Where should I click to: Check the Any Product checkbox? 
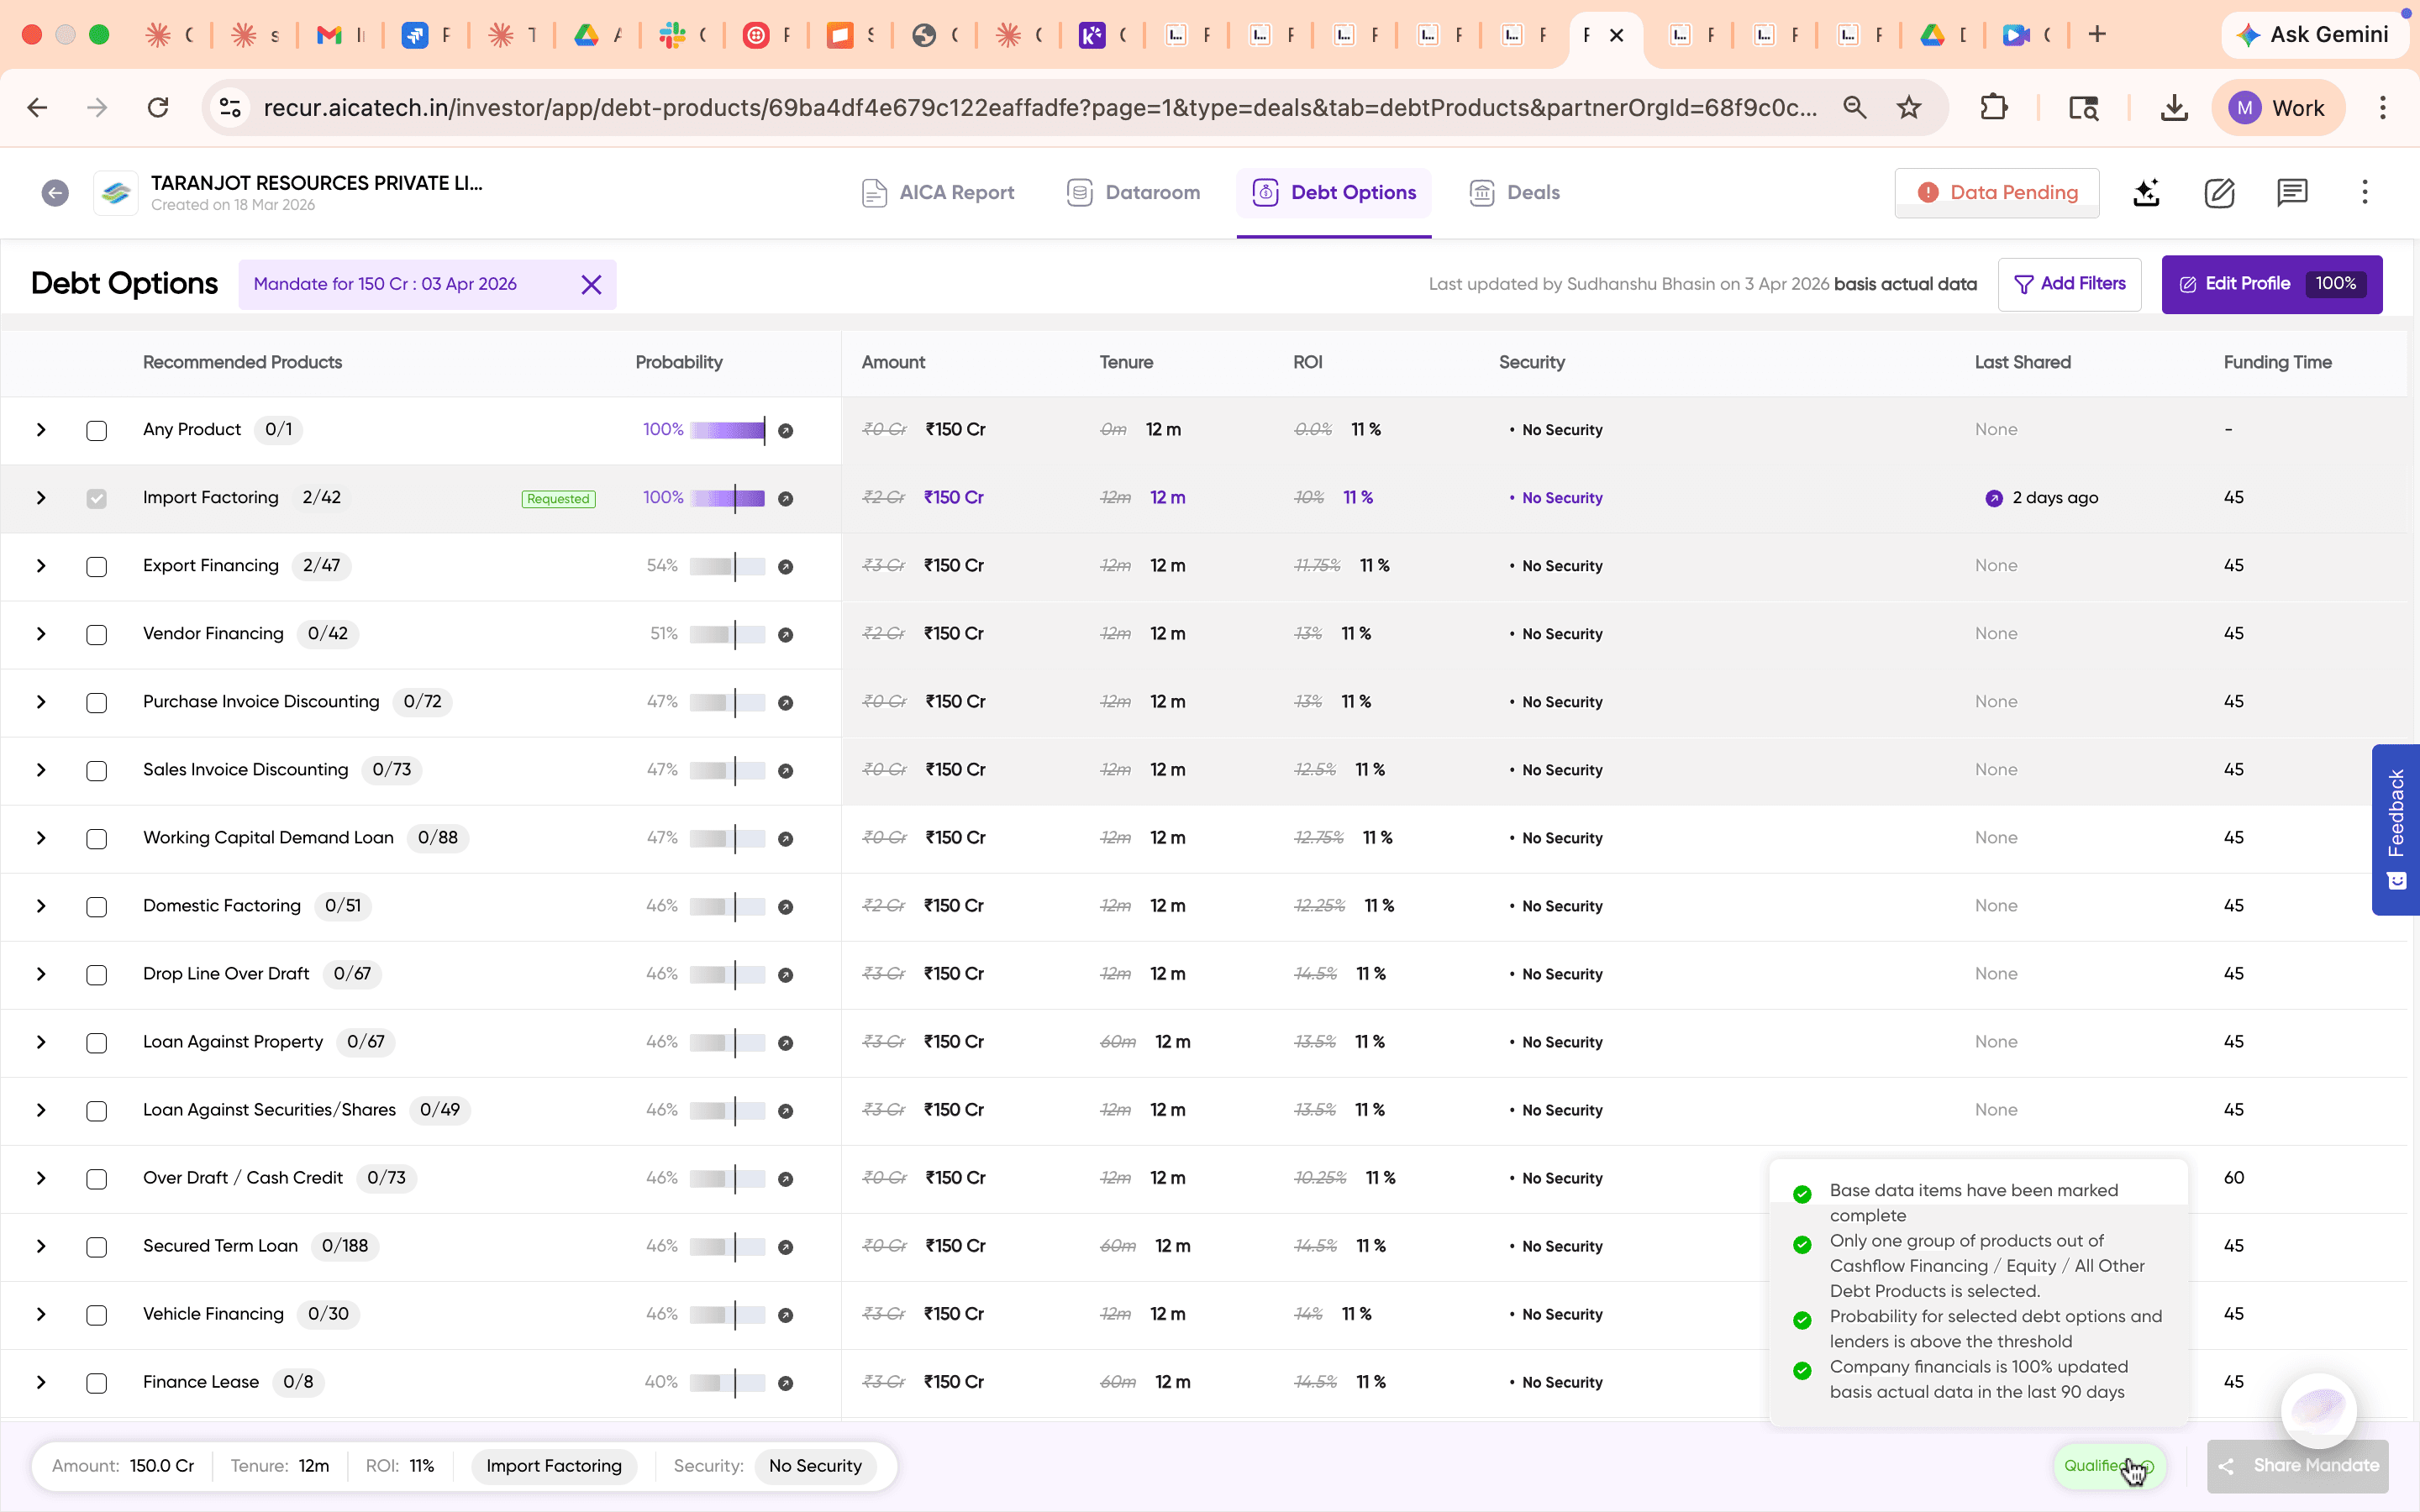[x=97, y=431]
